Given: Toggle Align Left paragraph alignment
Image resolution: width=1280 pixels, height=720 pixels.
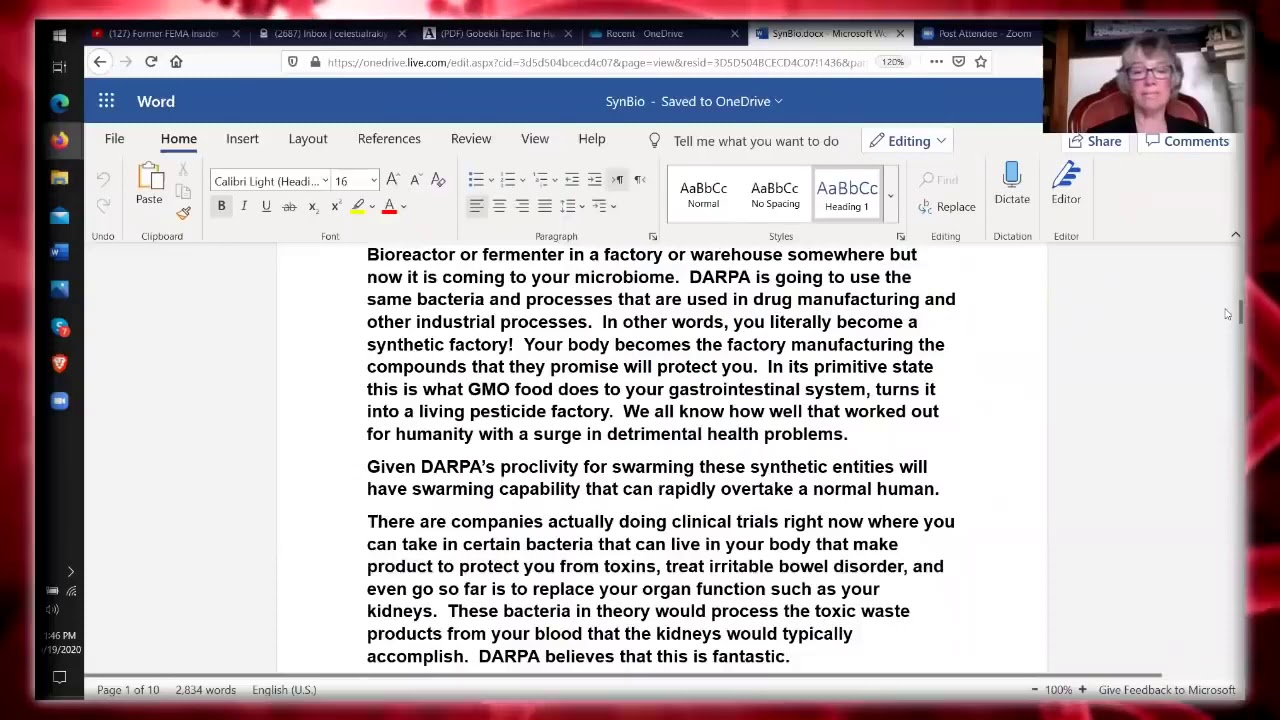Looking at the screenshot, I should click(476, 206).
